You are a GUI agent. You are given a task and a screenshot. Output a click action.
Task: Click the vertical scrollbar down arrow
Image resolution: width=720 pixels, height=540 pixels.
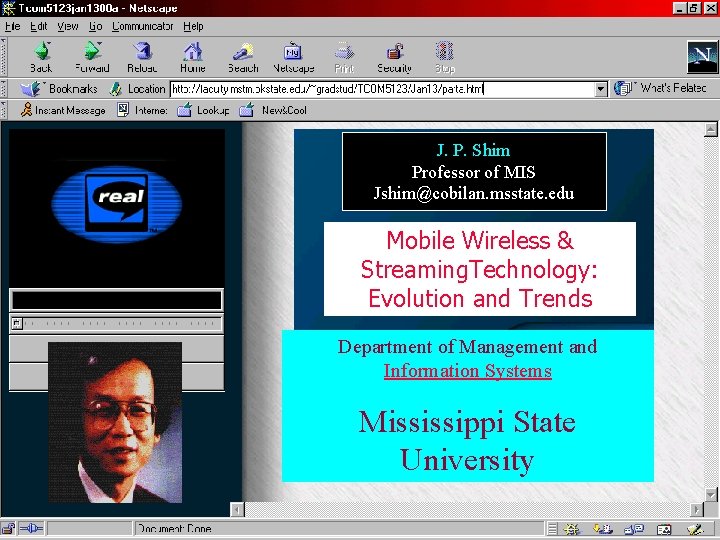[711, 495]
